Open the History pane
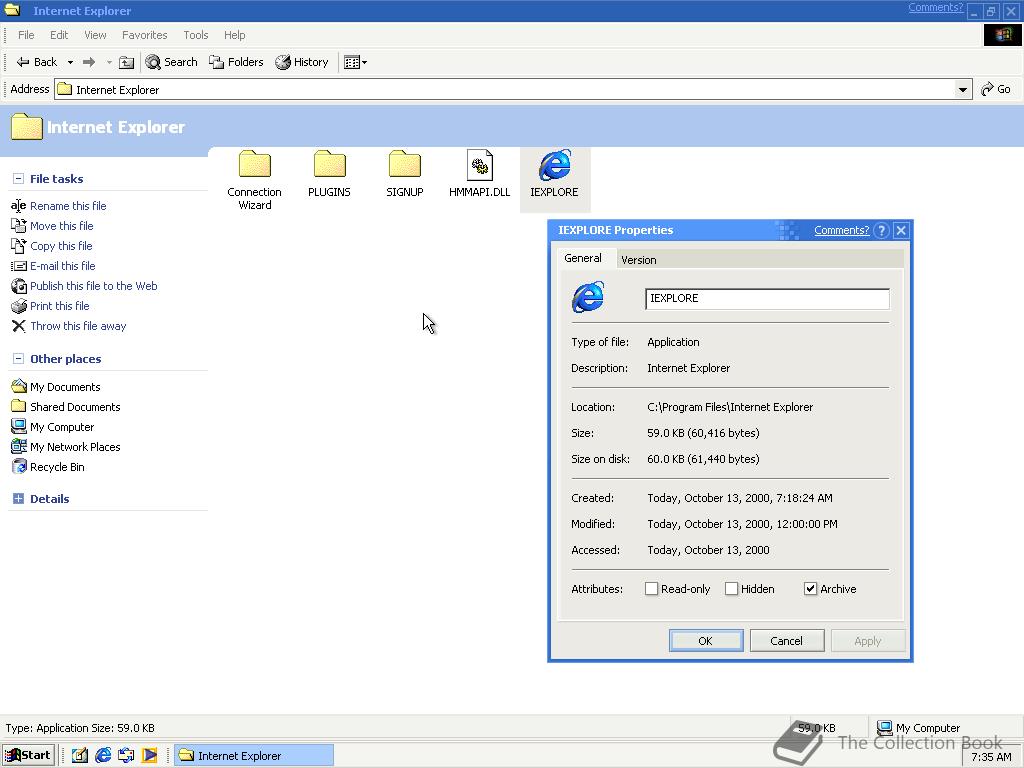The width and height of the screenshot is (1024, 768). [302, 62]
